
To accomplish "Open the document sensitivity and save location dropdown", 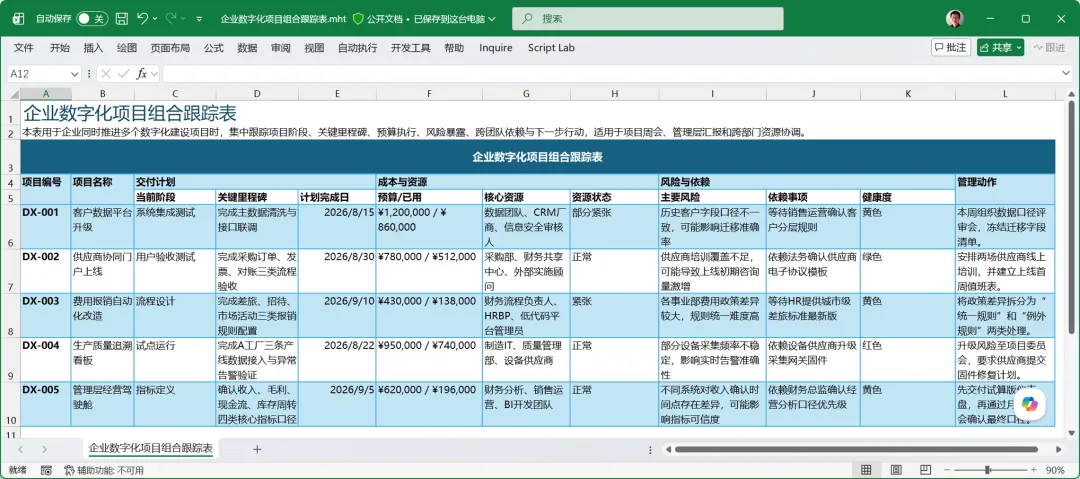I will pos(492,19).
